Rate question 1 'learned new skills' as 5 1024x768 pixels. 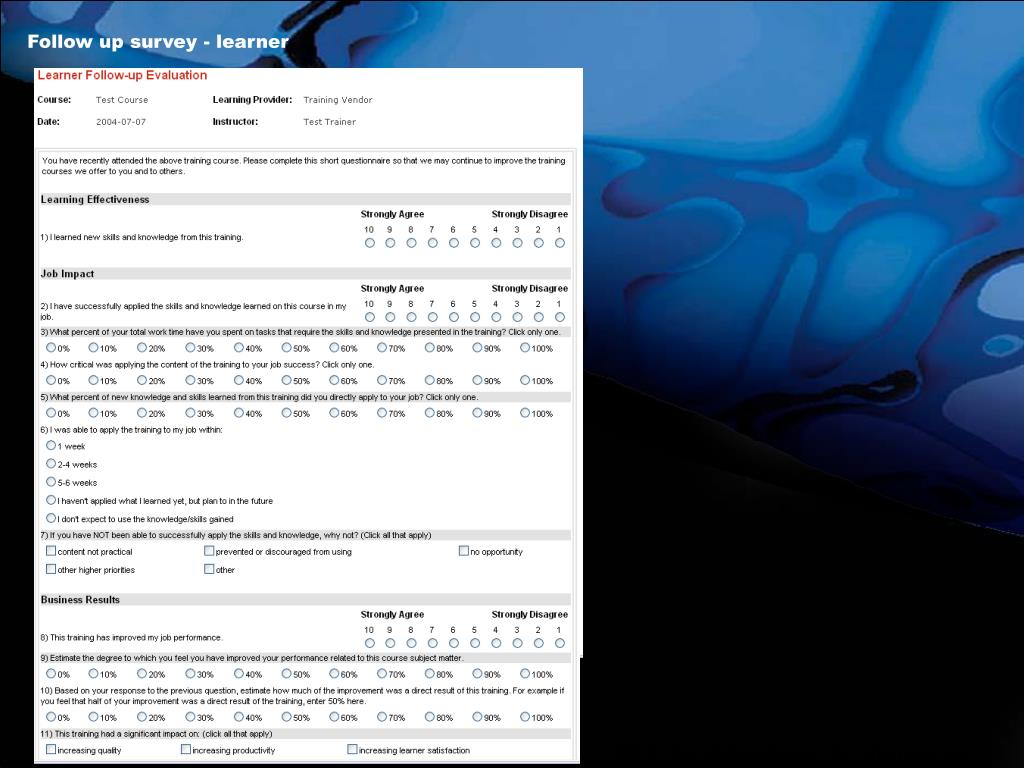coord(475,243)
